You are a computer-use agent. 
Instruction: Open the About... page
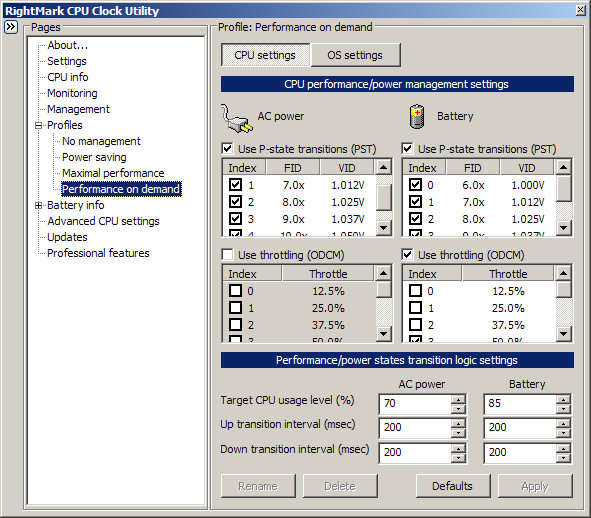(x=67, y=45)
